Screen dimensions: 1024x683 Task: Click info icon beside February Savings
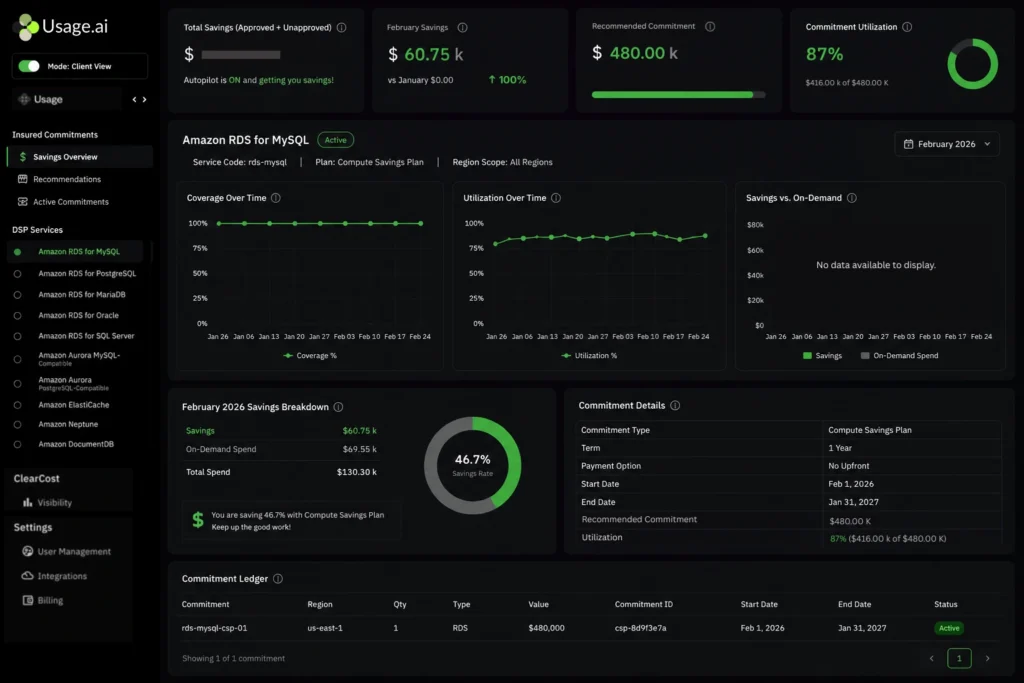462,27
